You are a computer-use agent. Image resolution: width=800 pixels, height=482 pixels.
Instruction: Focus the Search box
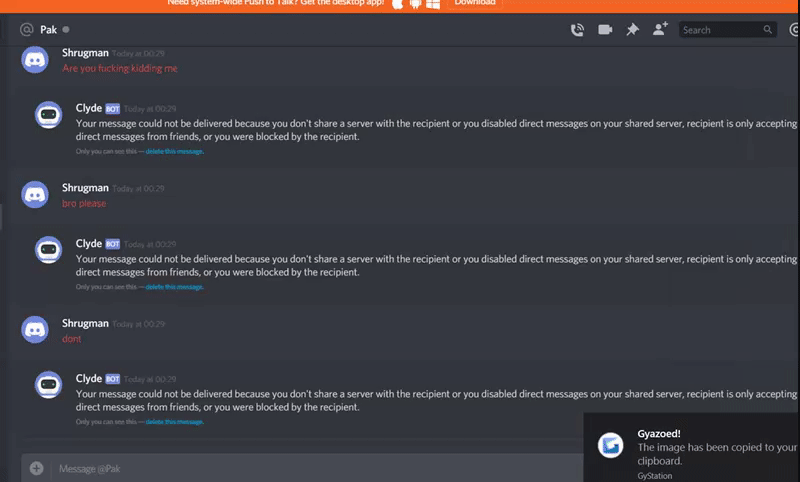click(728, 30)
